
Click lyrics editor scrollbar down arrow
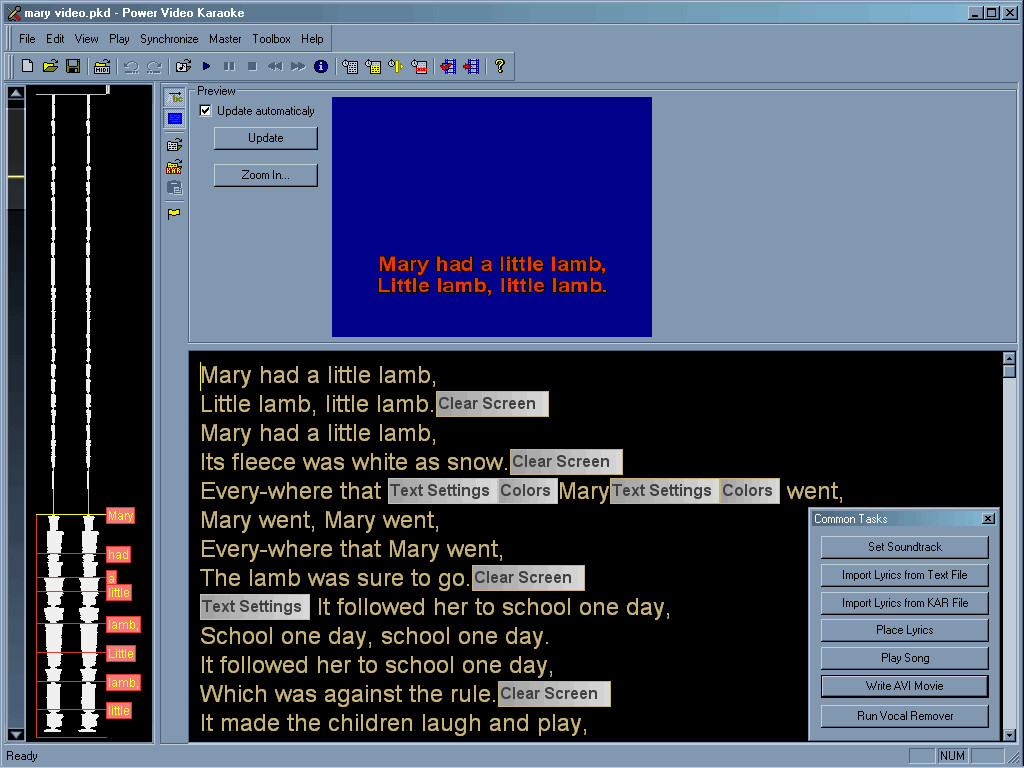1009,735
